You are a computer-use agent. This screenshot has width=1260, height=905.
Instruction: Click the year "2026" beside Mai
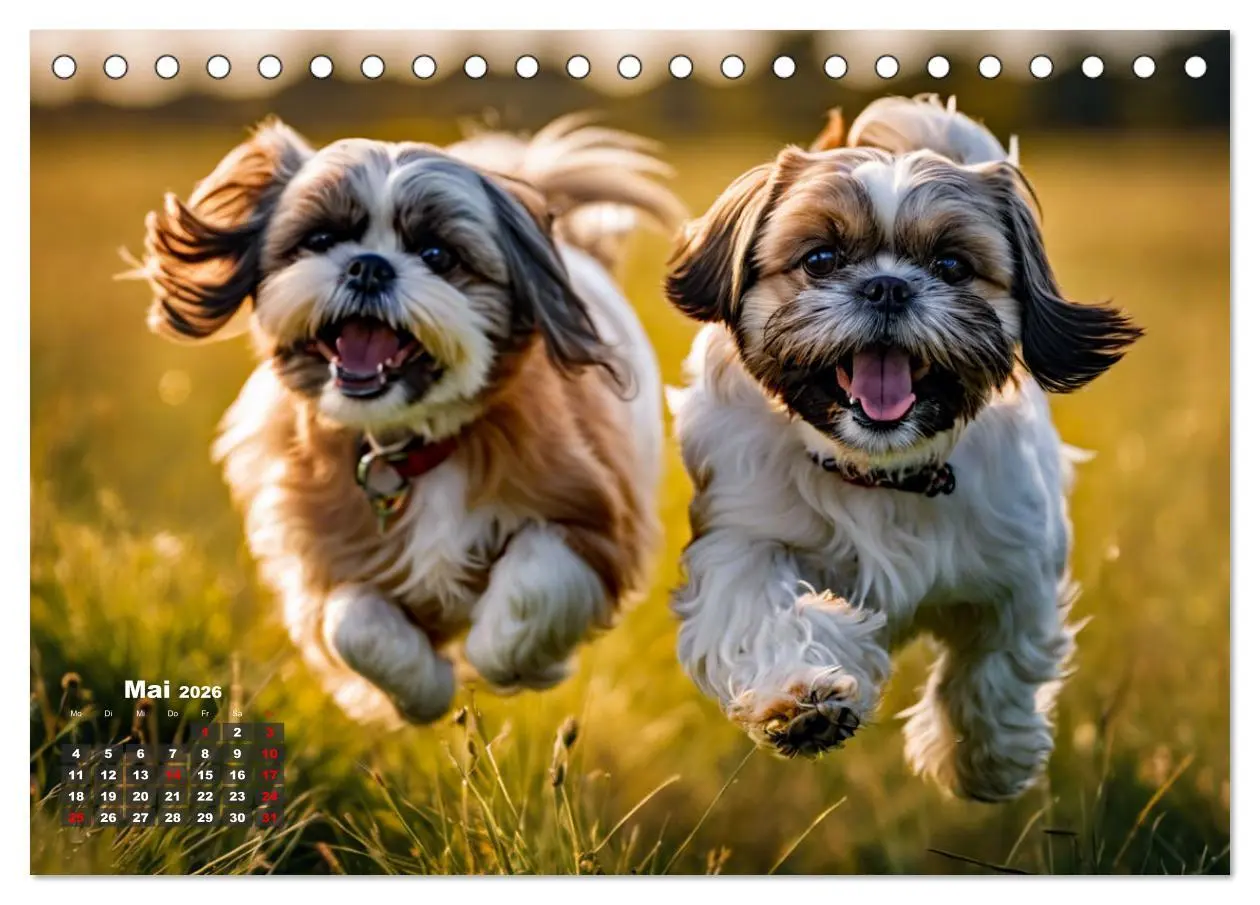coord(200,692)
